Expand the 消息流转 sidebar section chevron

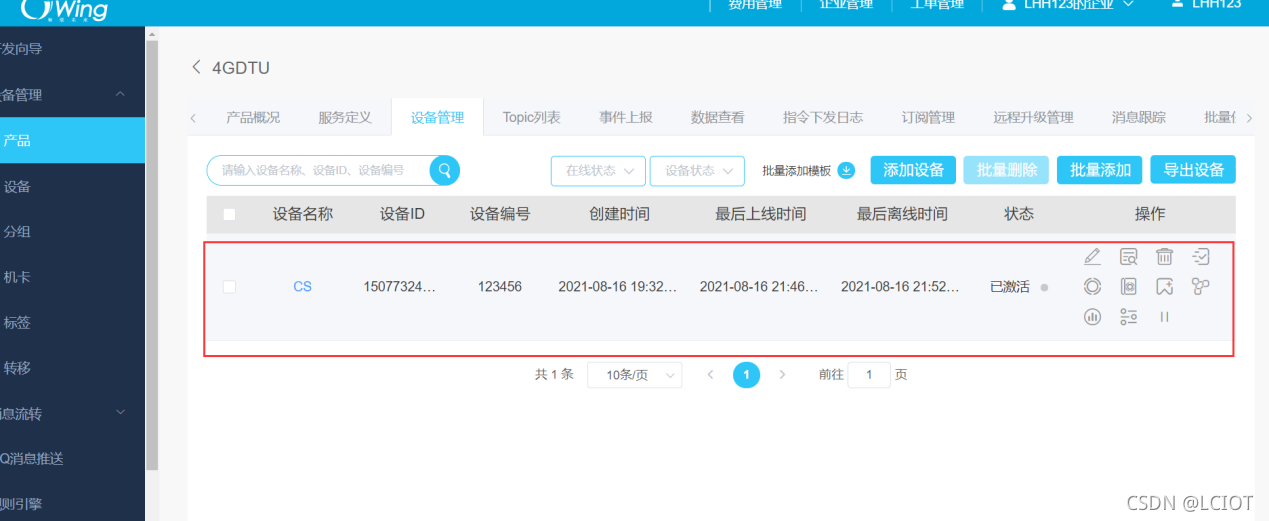click(120, 413)
